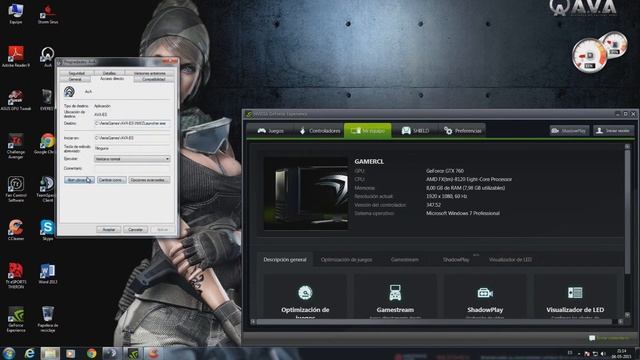Click the NVIDIA computer thumbnail image
This screenshot has width=640, height=360.
coord(306,193)
